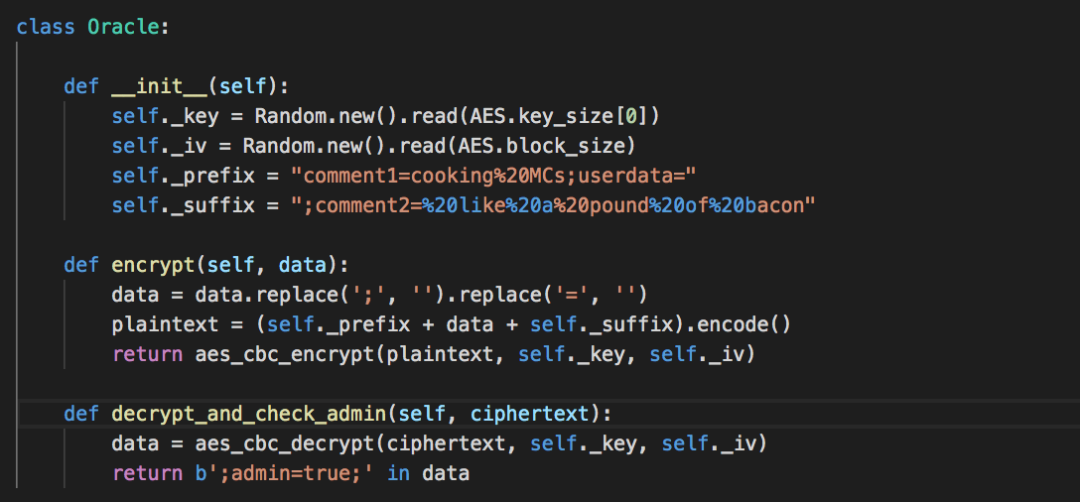Image resolution: width=1080 pixels, height=502 pixels.
Task: Click the encrypt method name in its definition
Action: (x=146, y=266)
